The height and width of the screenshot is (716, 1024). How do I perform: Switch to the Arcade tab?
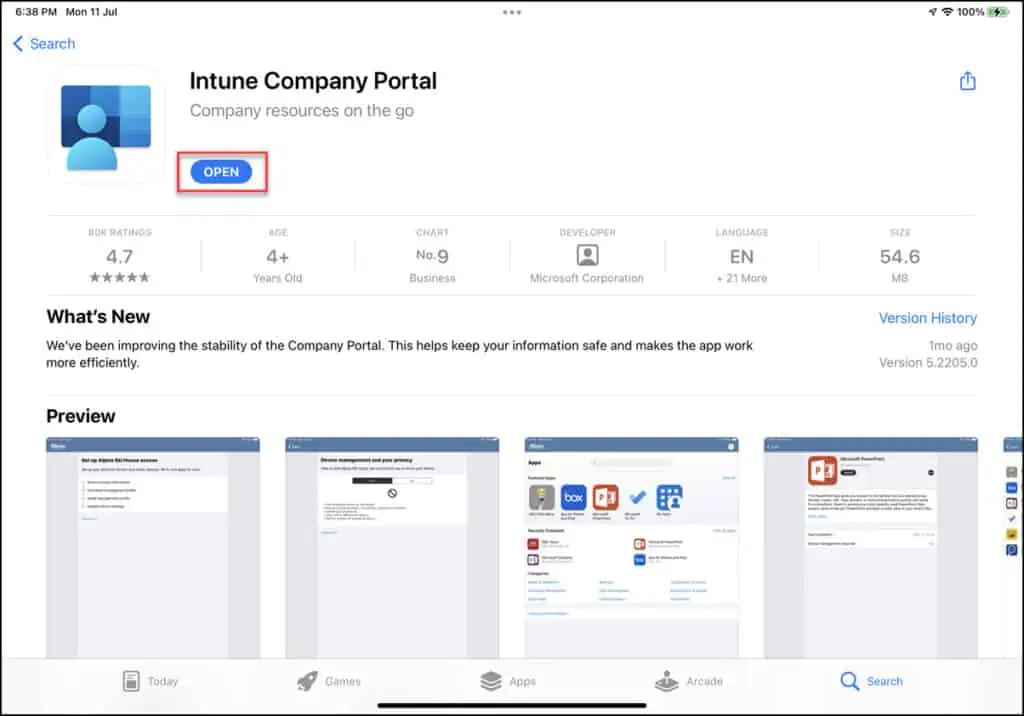688,681
